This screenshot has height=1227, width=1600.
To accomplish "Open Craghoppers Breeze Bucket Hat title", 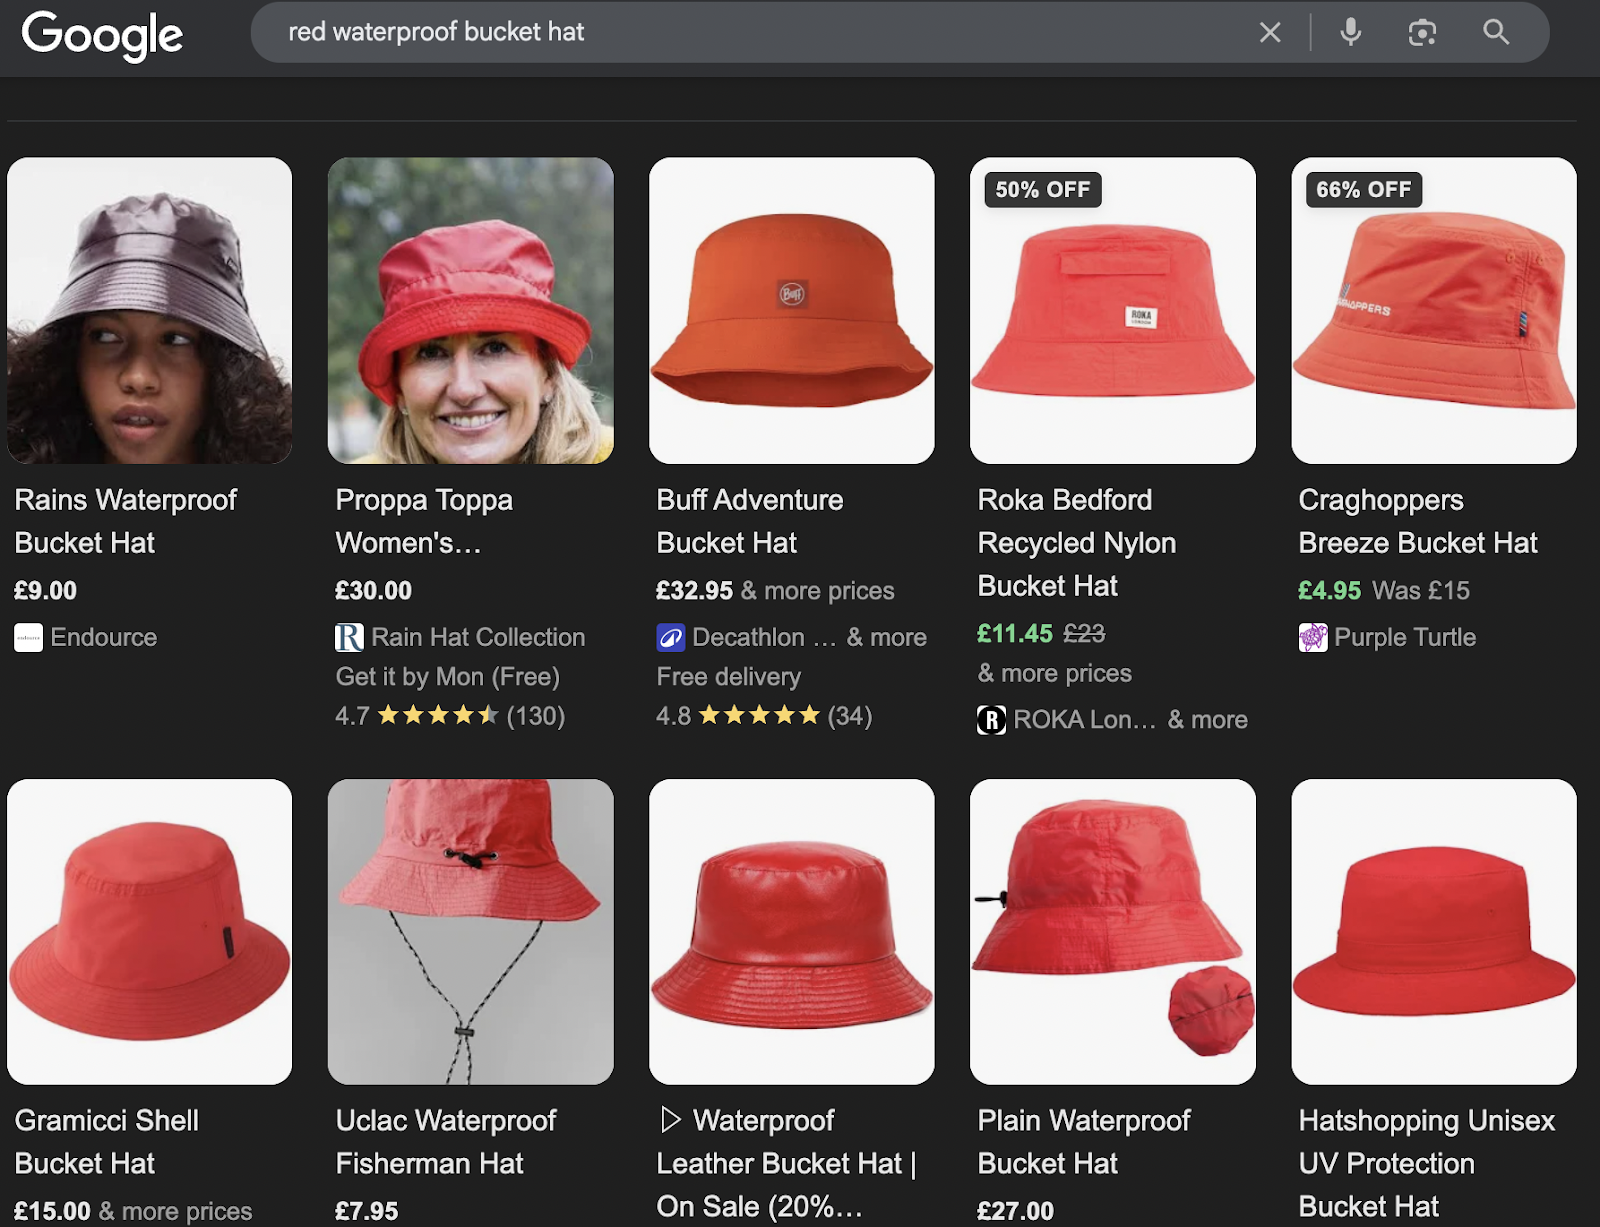I will [x=1418, y=521].
